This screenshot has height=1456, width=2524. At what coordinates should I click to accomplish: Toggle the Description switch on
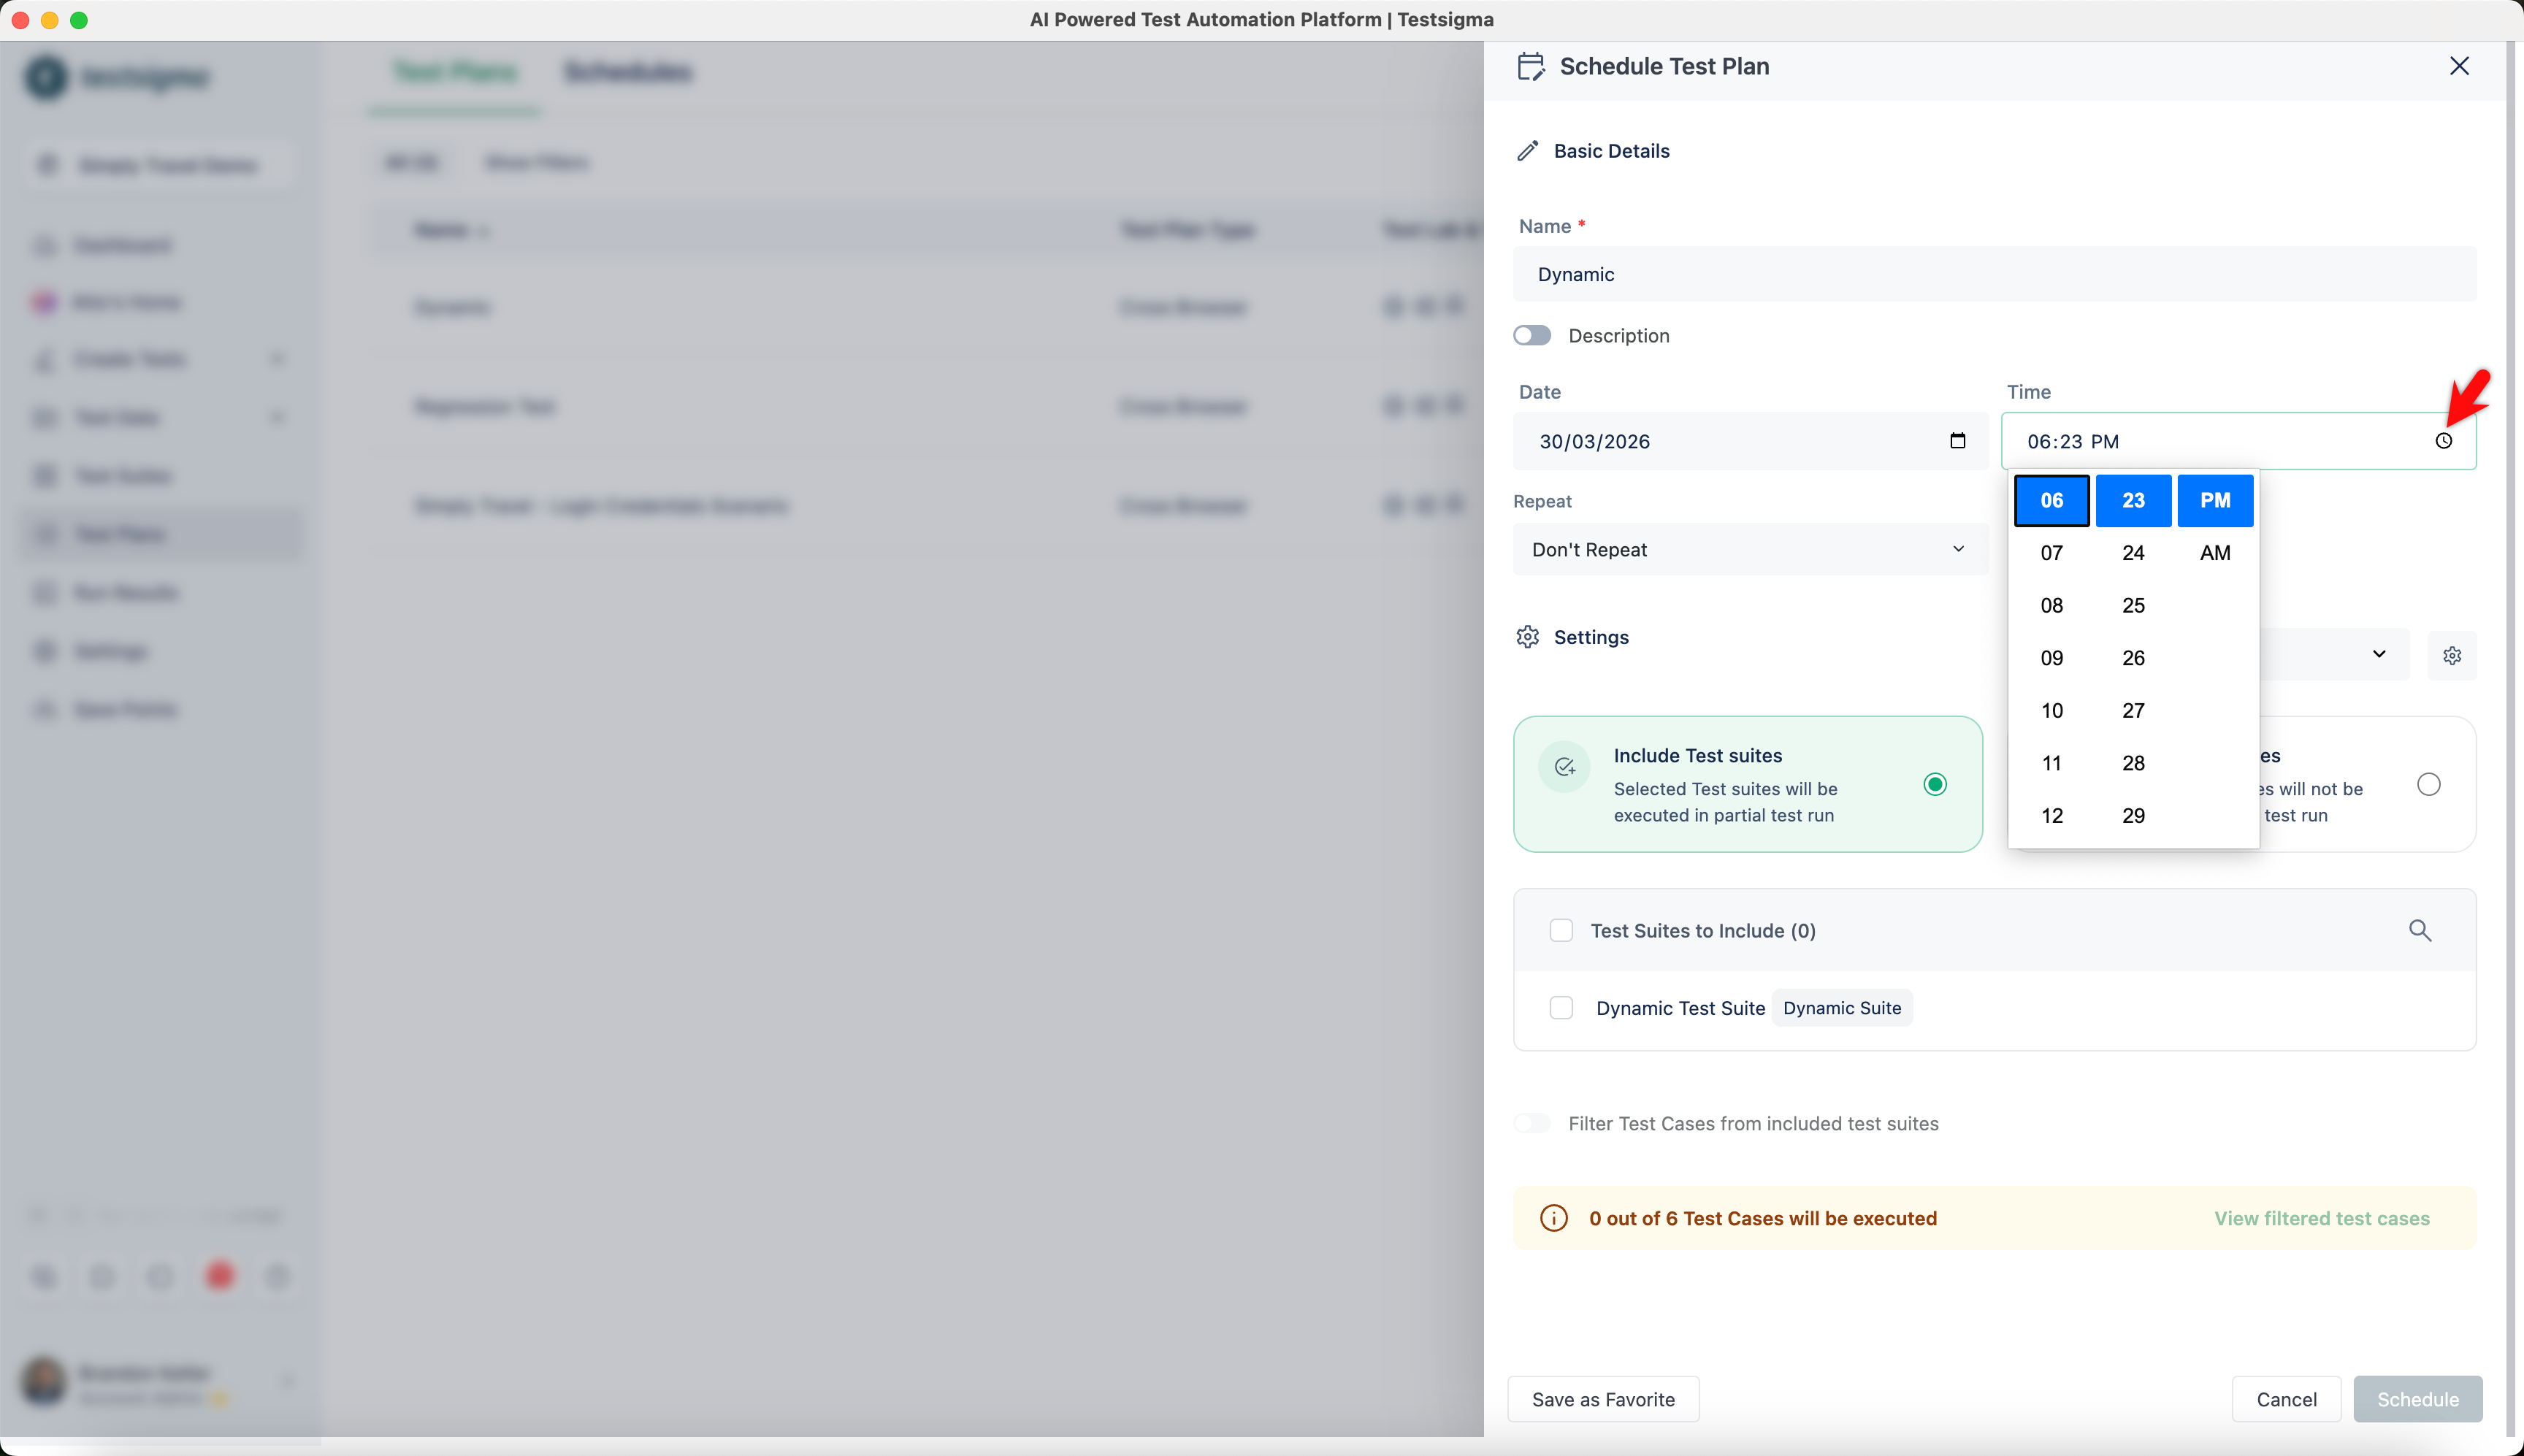[x=1532, y=336]
